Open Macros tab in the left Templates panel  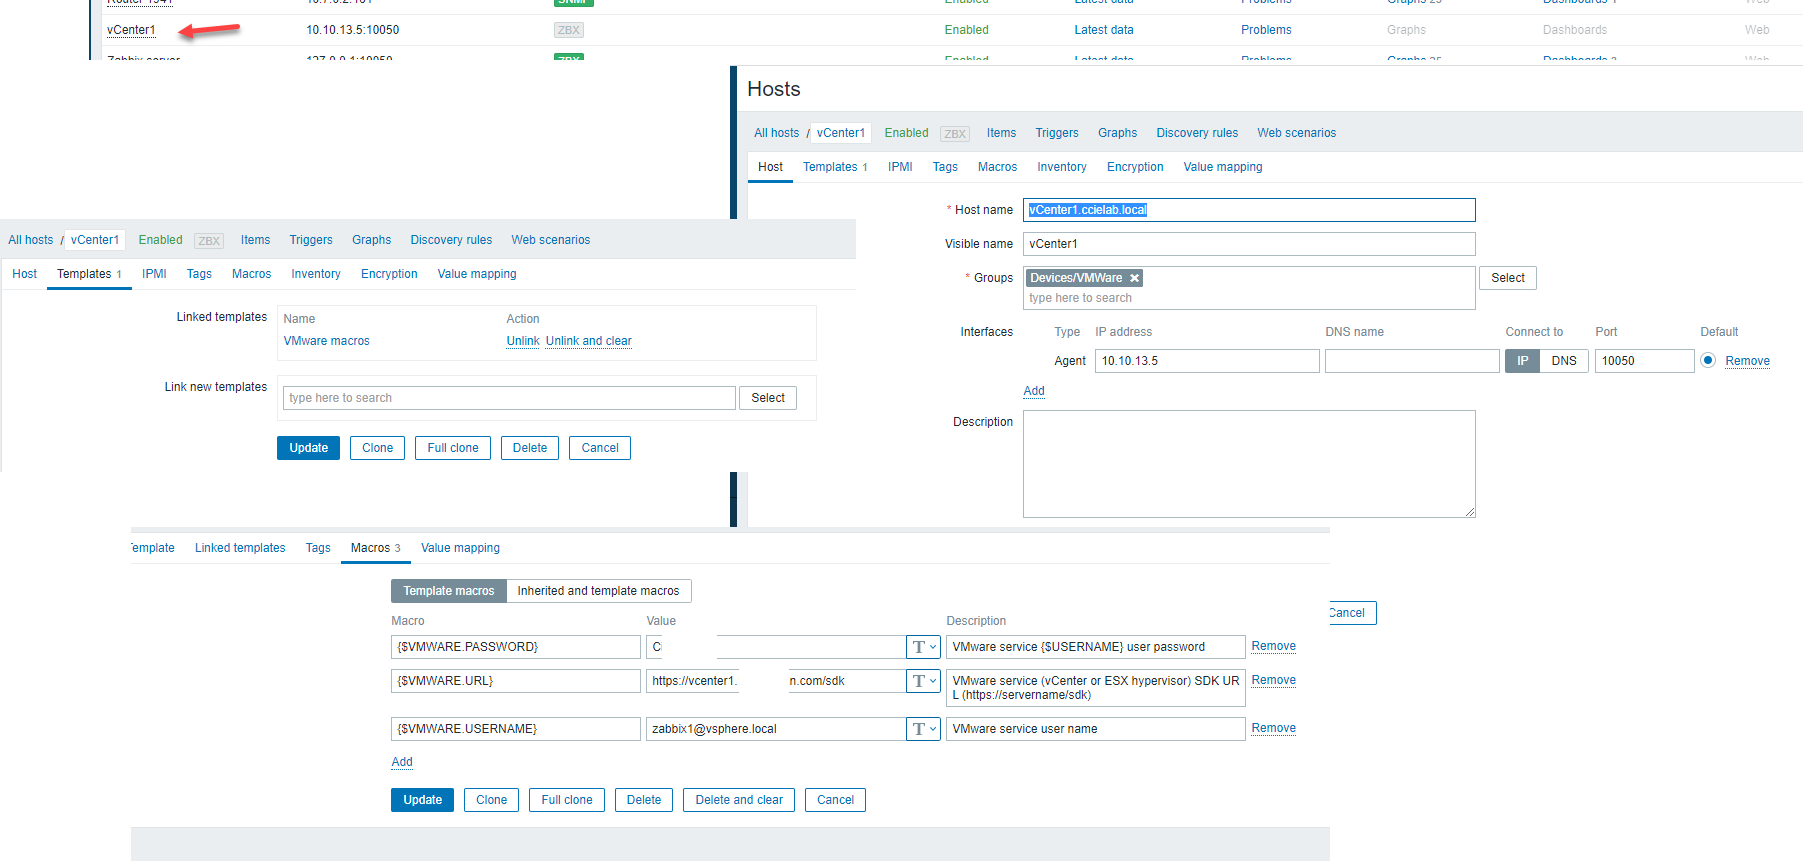point(251,274)
